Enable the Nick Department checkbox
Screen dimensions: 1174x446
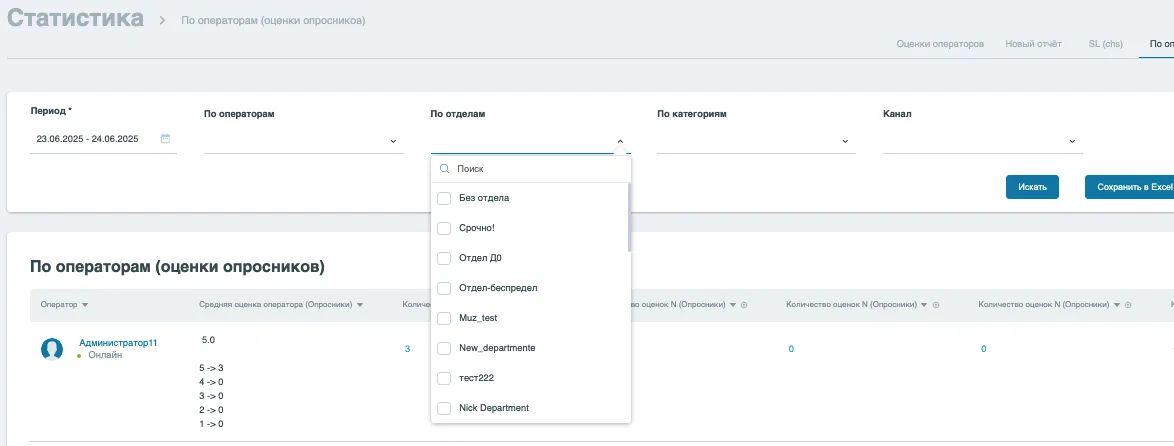pyautogui.click(x=444, y=408)
